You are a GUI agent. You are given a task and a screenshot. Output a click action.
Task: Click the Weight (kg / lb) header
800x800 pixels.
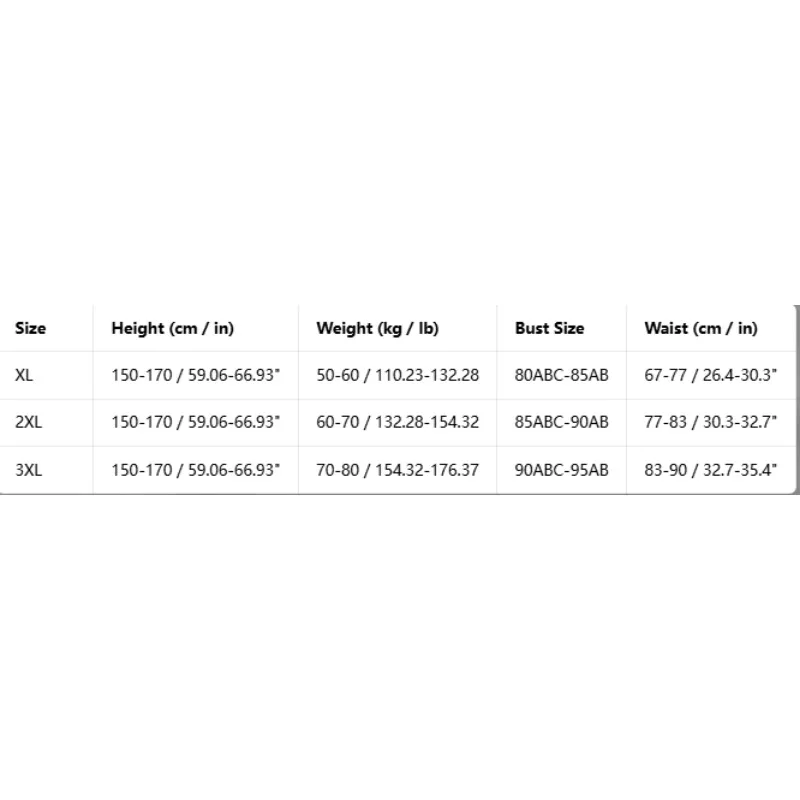tap(377, 328)
